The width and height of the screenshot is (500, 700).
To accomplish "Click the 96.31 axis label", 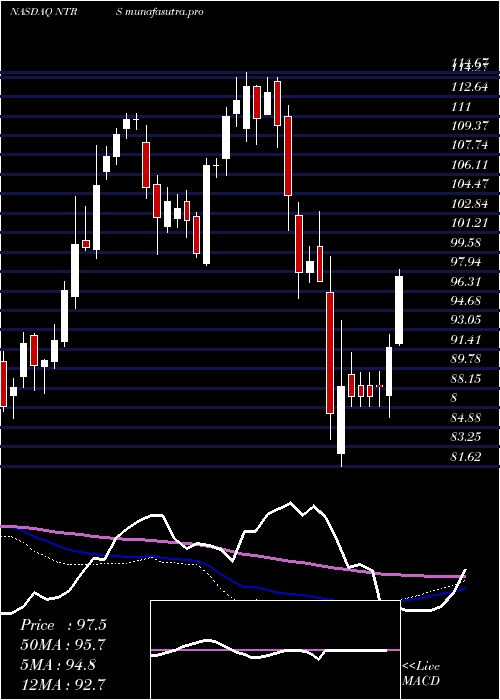I will [467, 281].
